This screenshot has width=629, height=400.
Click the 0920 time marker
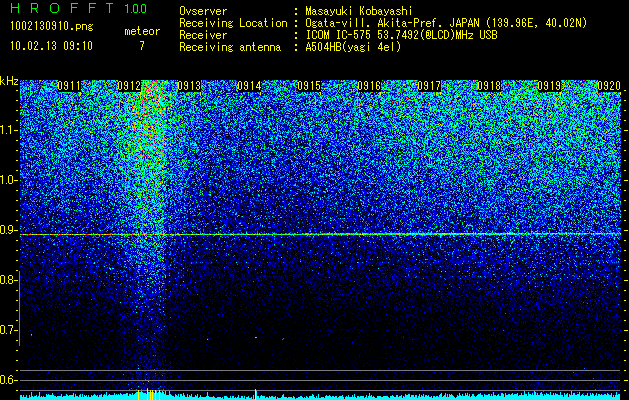tap(609, 86)
